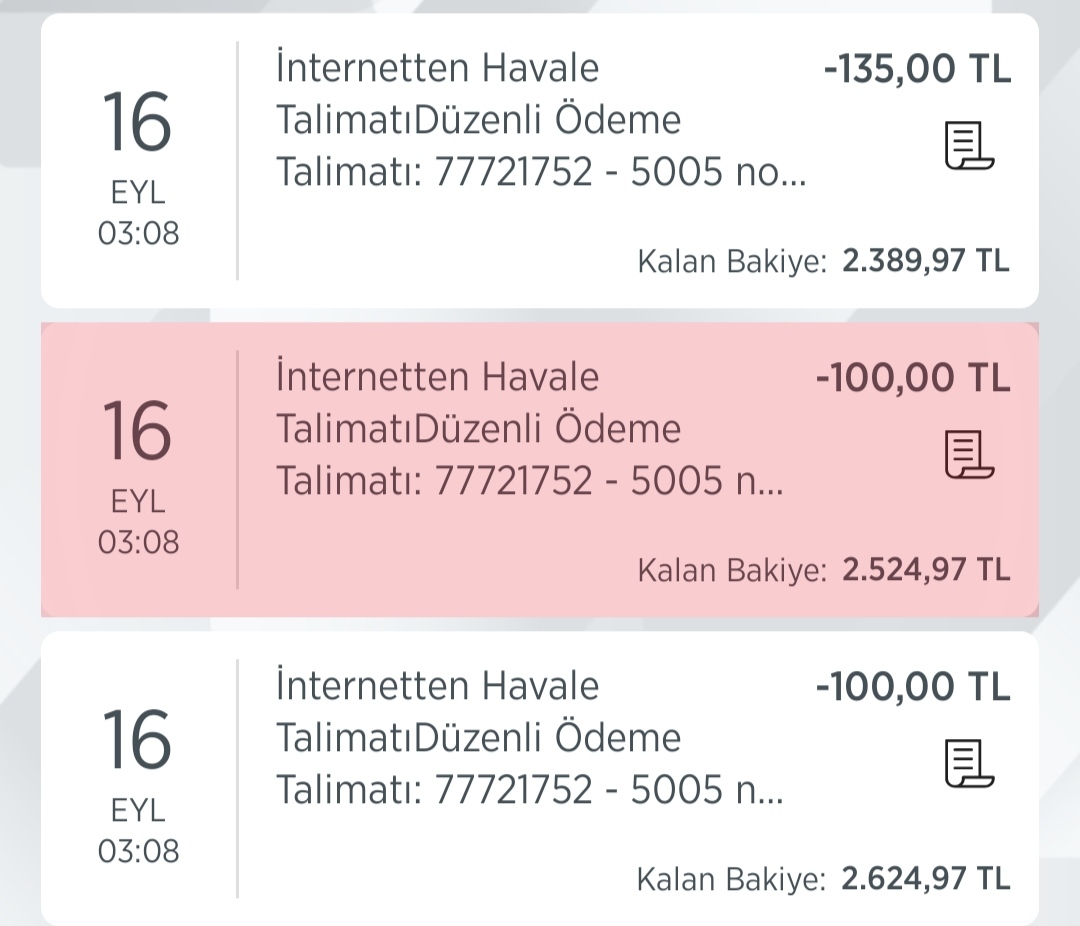Open the transaction description ending in "5005 no..."
The width and height of the screenshot is (1080, 926).
(x=541, y=119)
